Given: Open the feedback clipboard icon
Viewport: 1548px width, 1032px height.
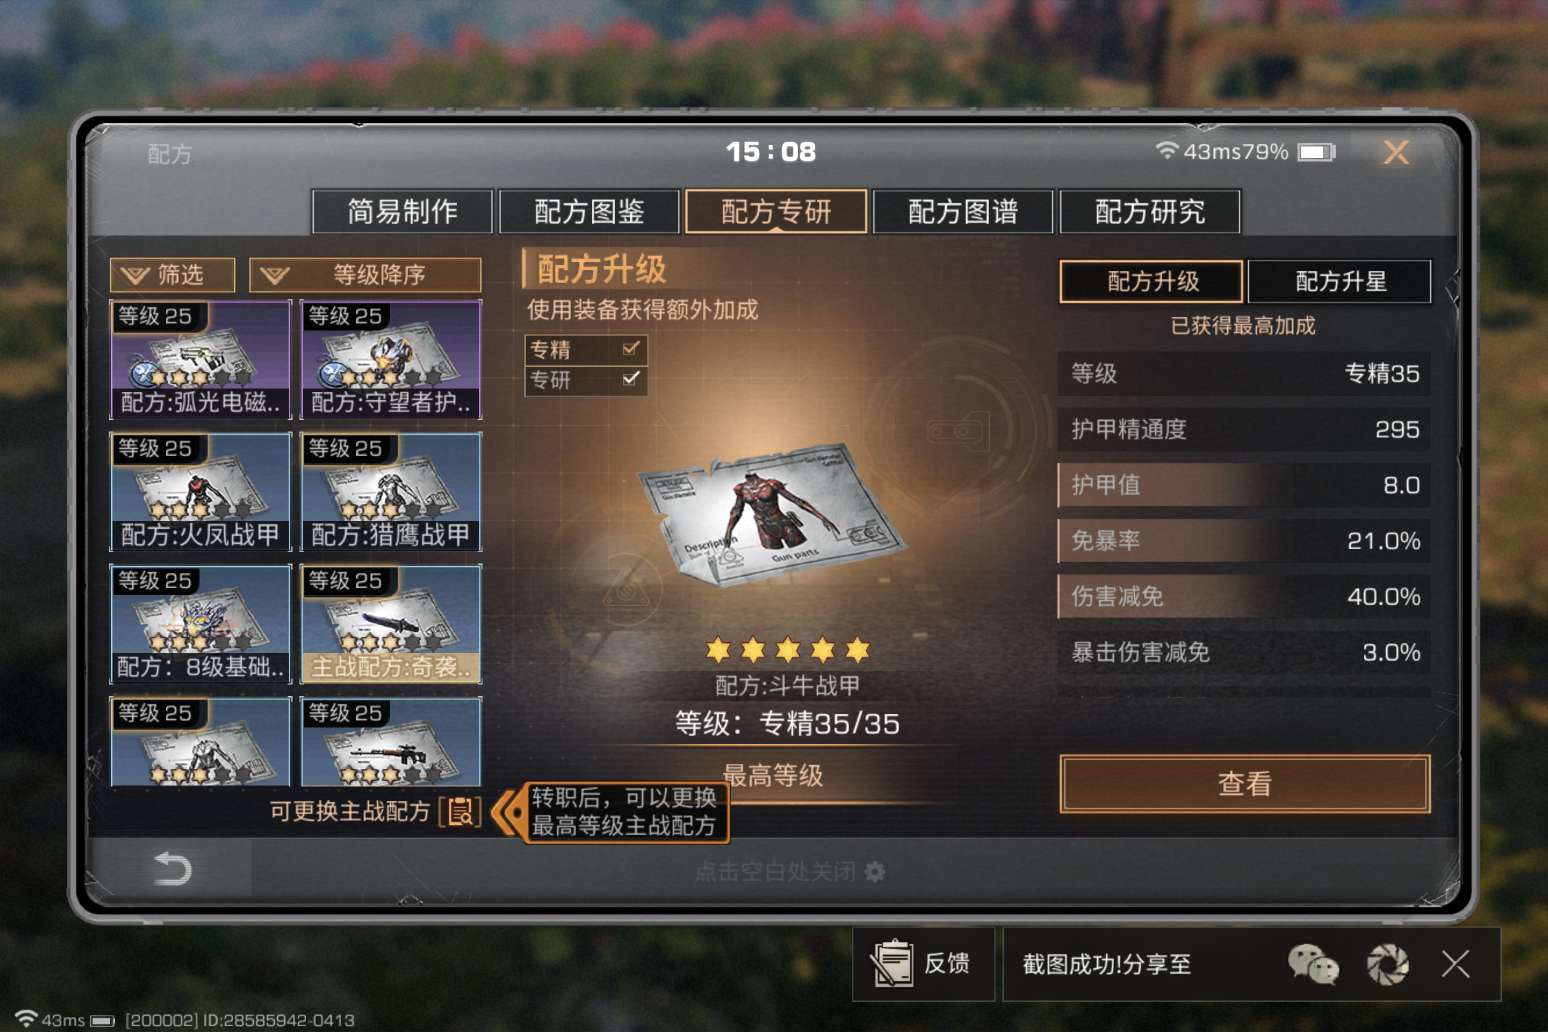Looking at the screenshot, I should [892, 963].
